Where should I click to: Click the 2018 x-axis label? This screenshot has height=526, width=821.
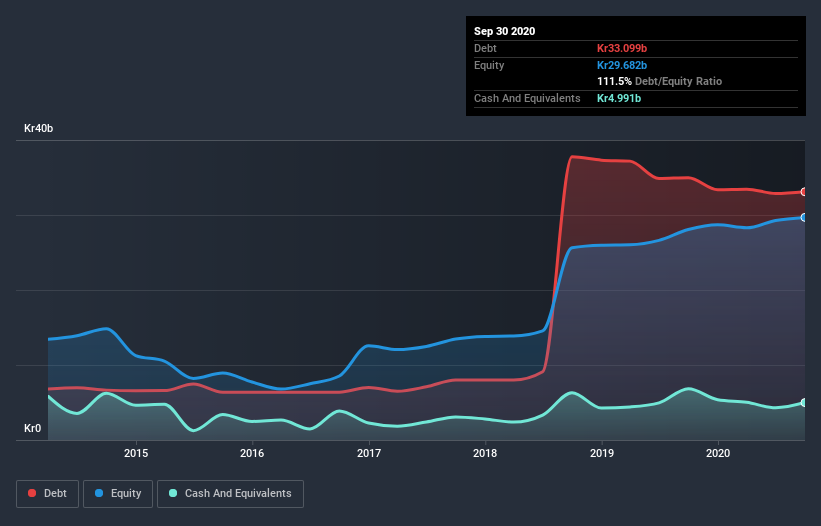[485, 453]
